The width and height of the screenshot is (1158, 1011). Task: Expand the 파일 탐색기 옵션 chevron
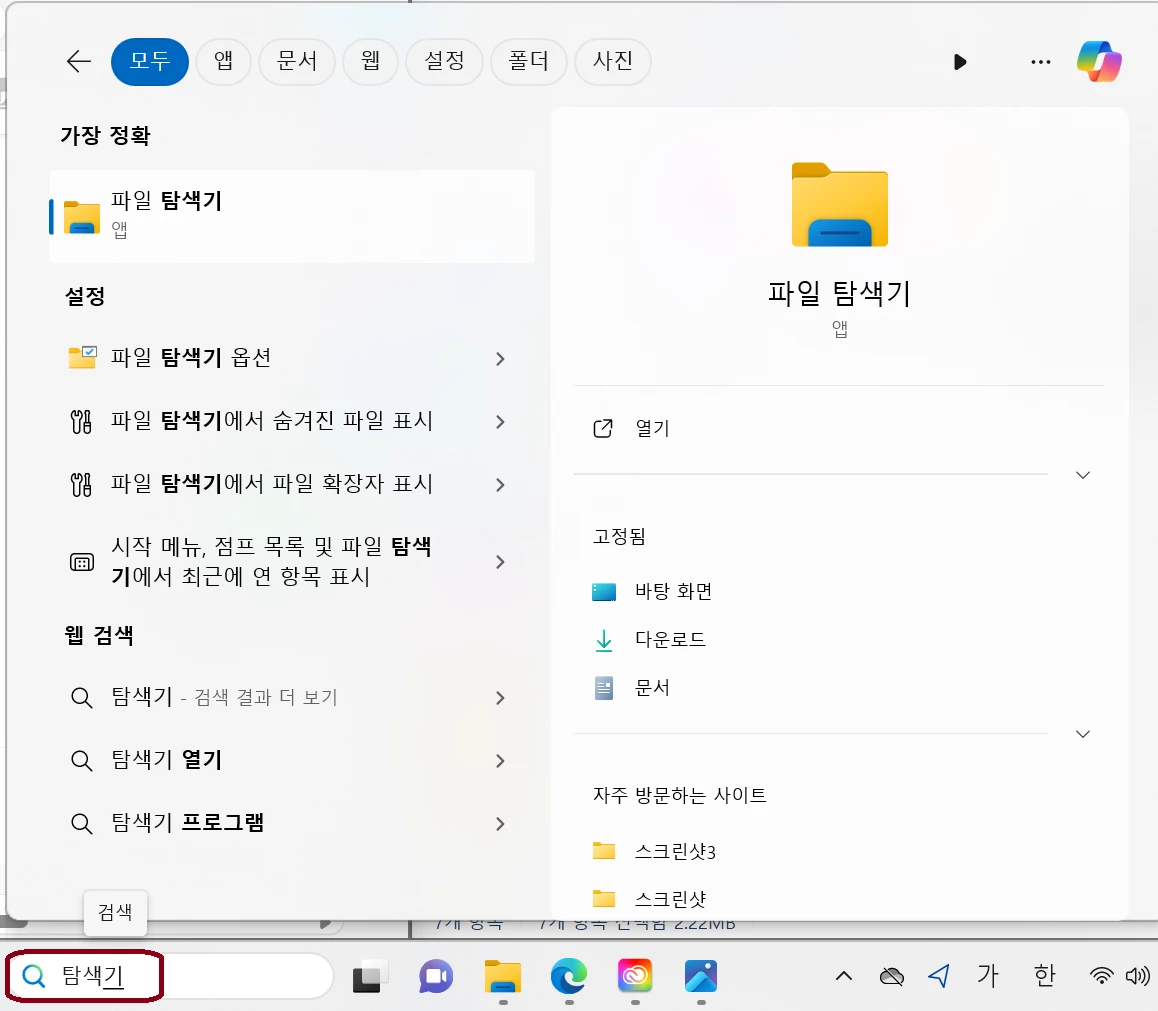click(500, 359)
